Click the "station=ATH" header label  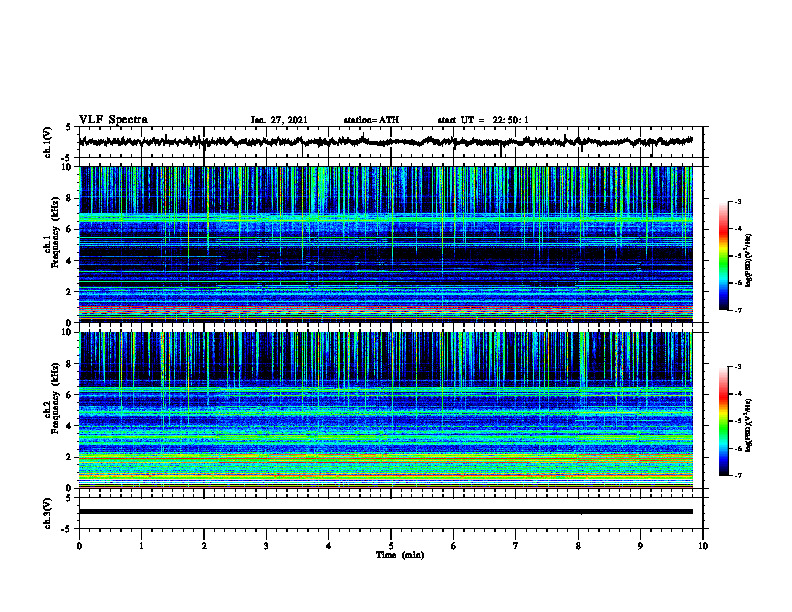(371, 120)
